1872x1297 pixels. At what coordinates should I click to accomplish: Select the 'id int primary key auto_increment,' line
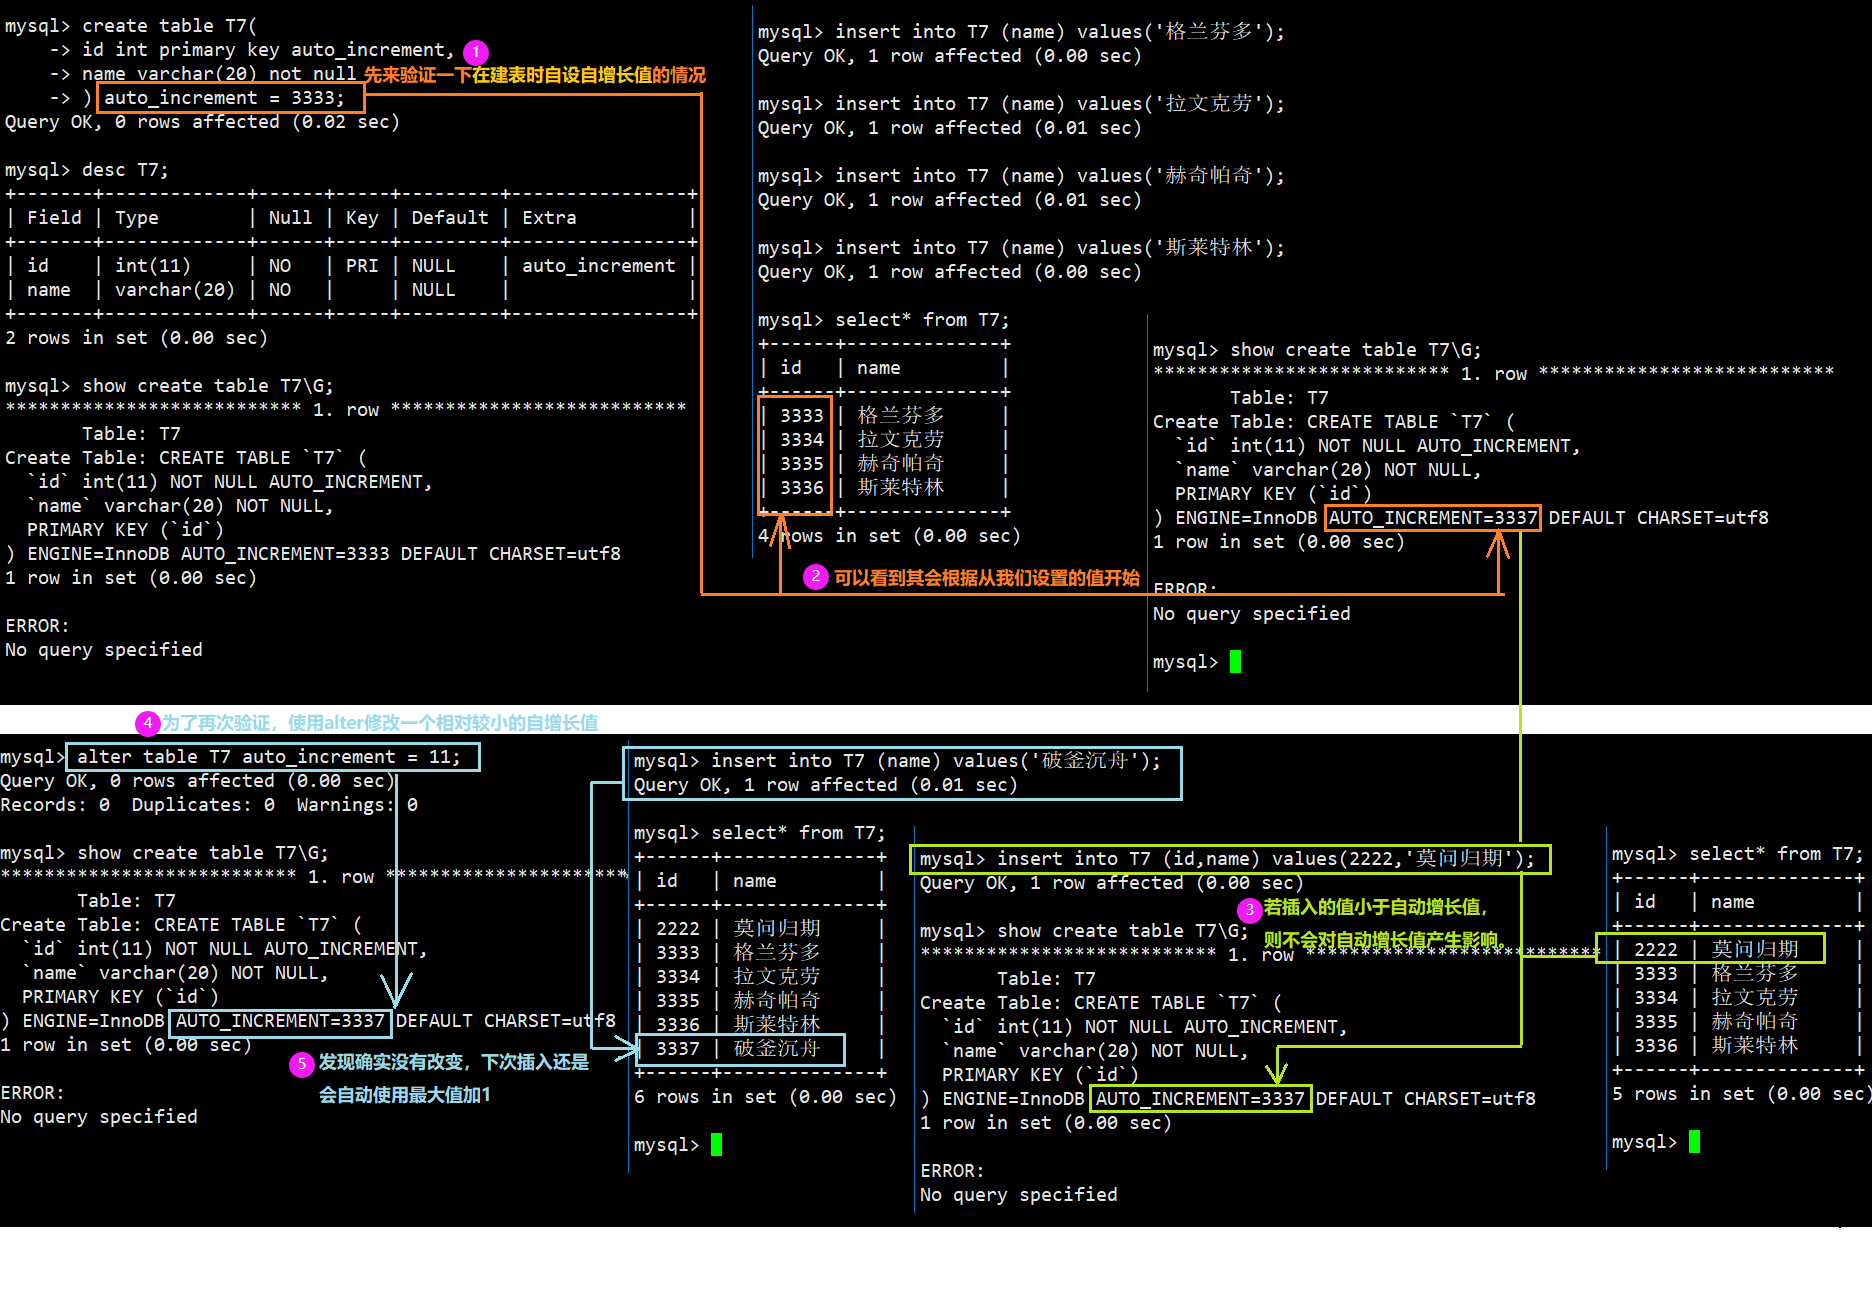tap(268, 50)
